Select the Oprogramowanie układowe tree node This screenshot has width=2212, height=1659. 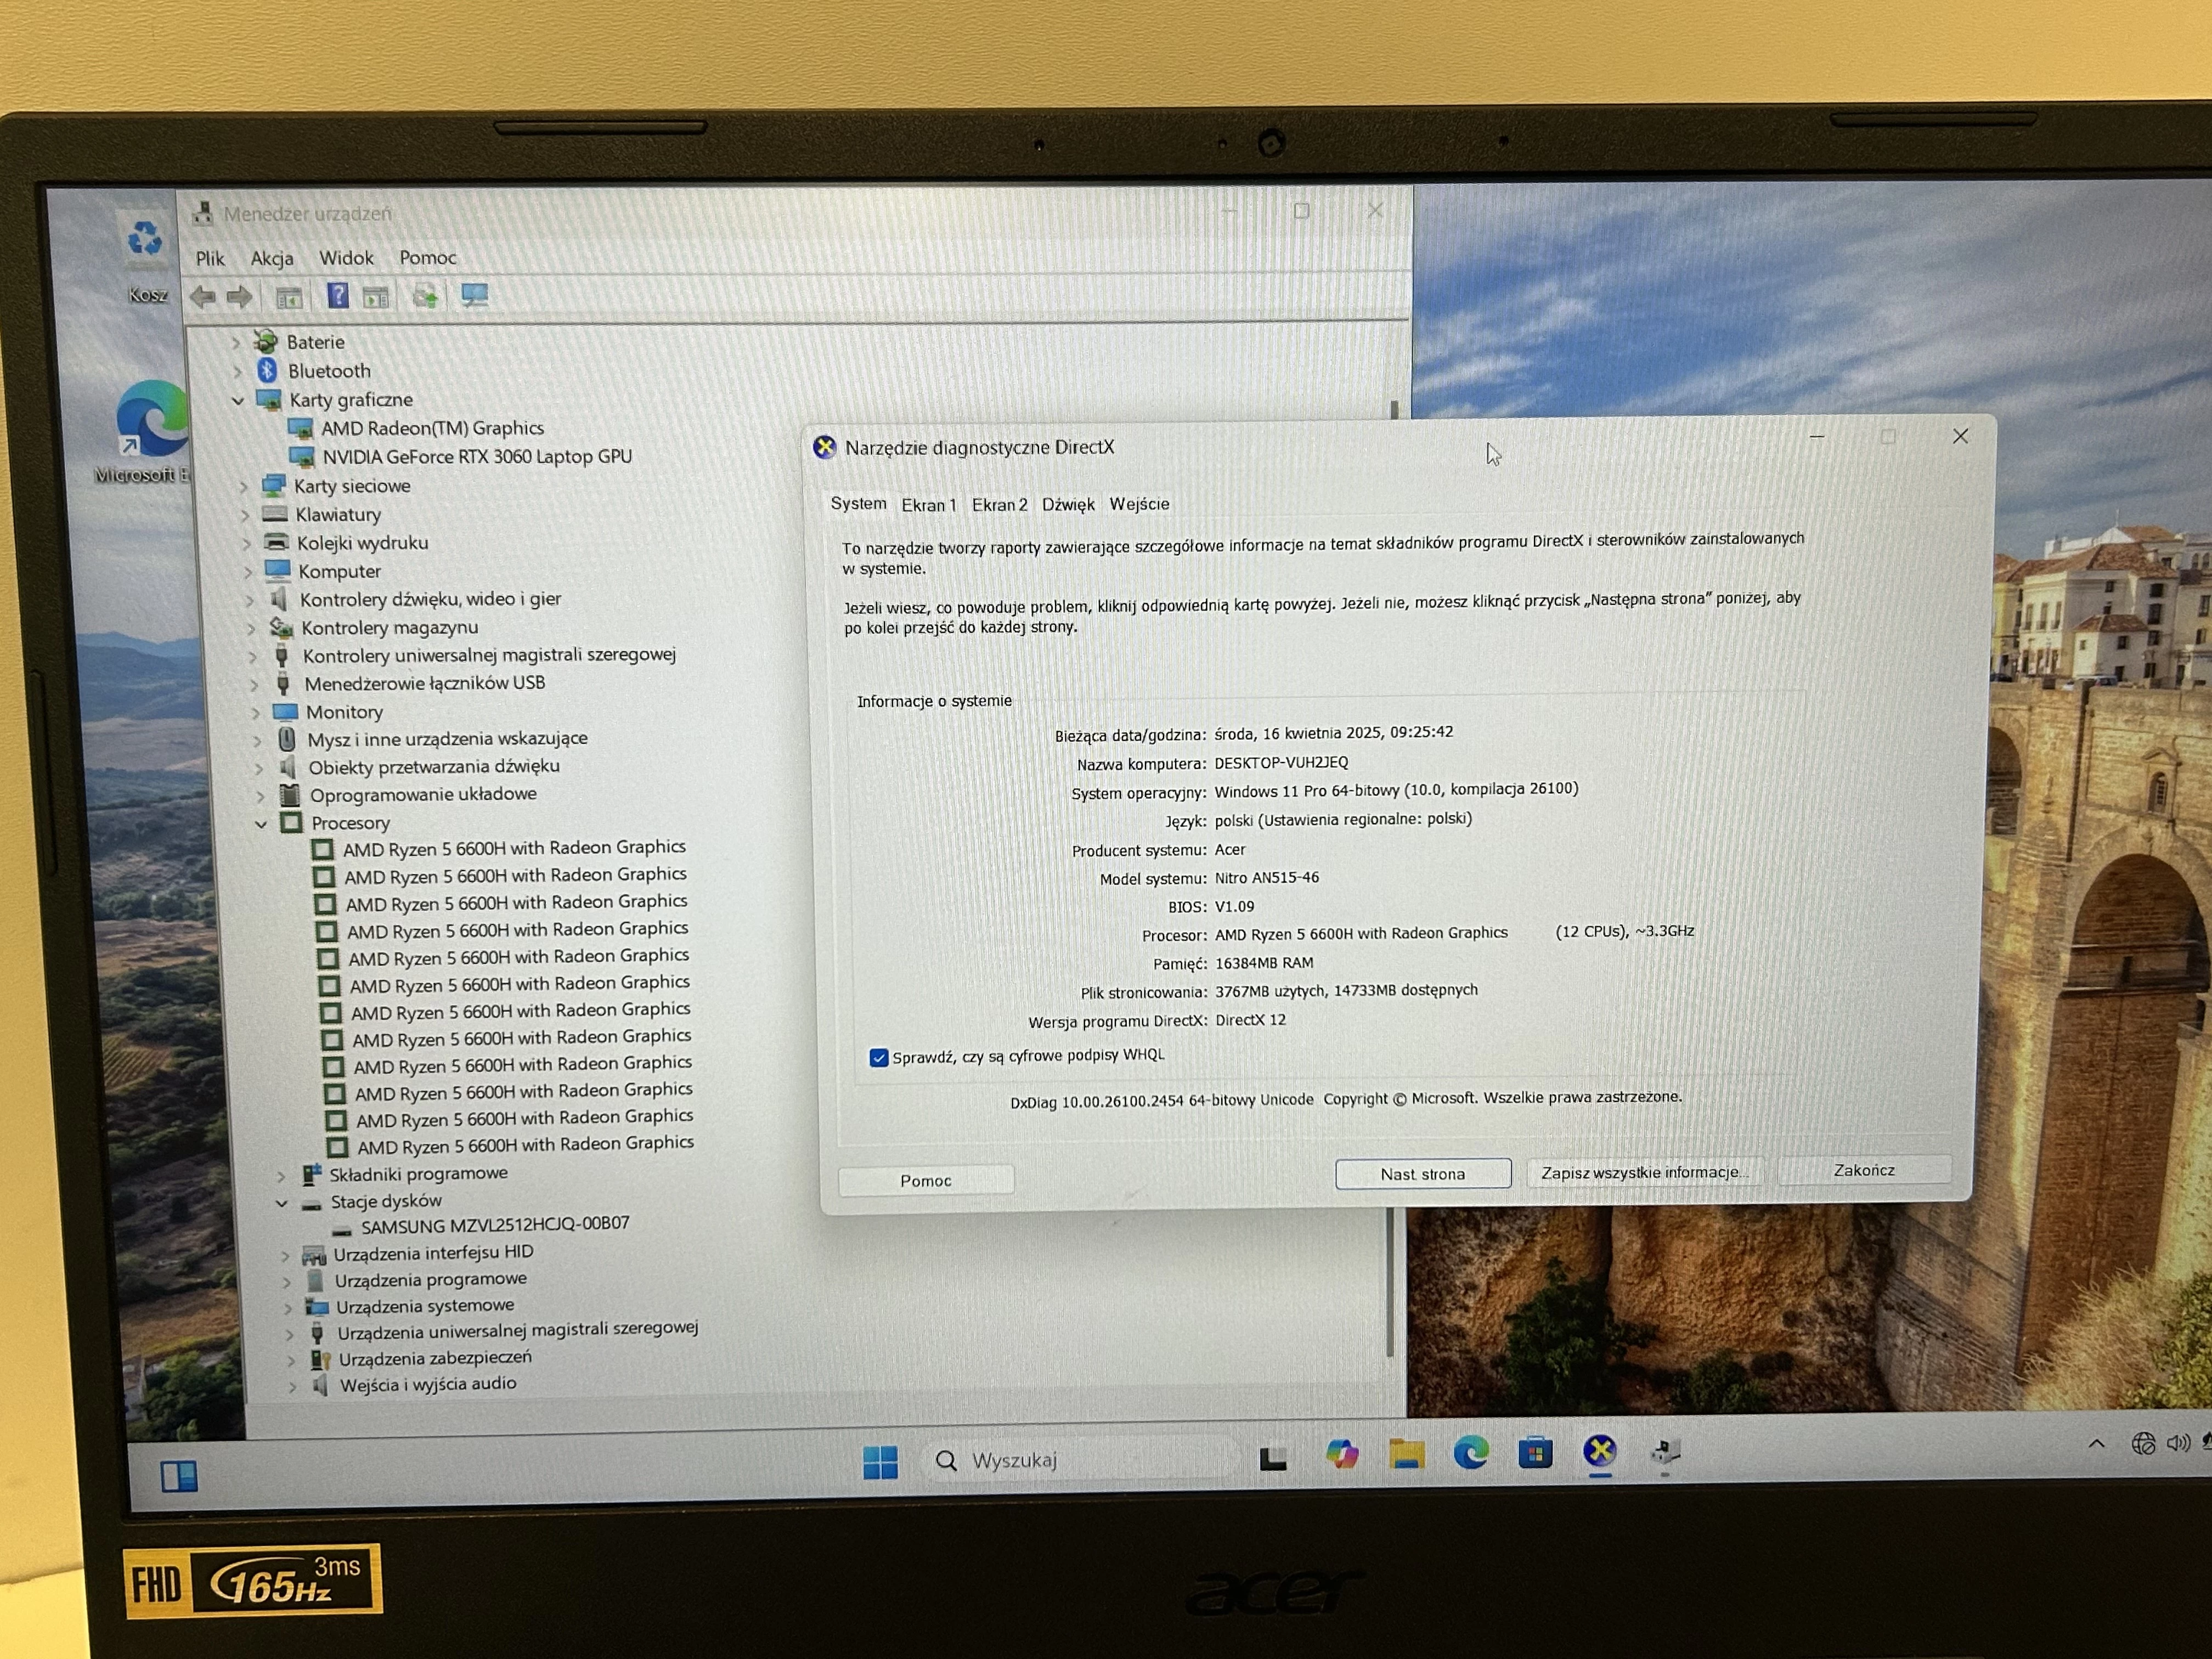point(407,795)
